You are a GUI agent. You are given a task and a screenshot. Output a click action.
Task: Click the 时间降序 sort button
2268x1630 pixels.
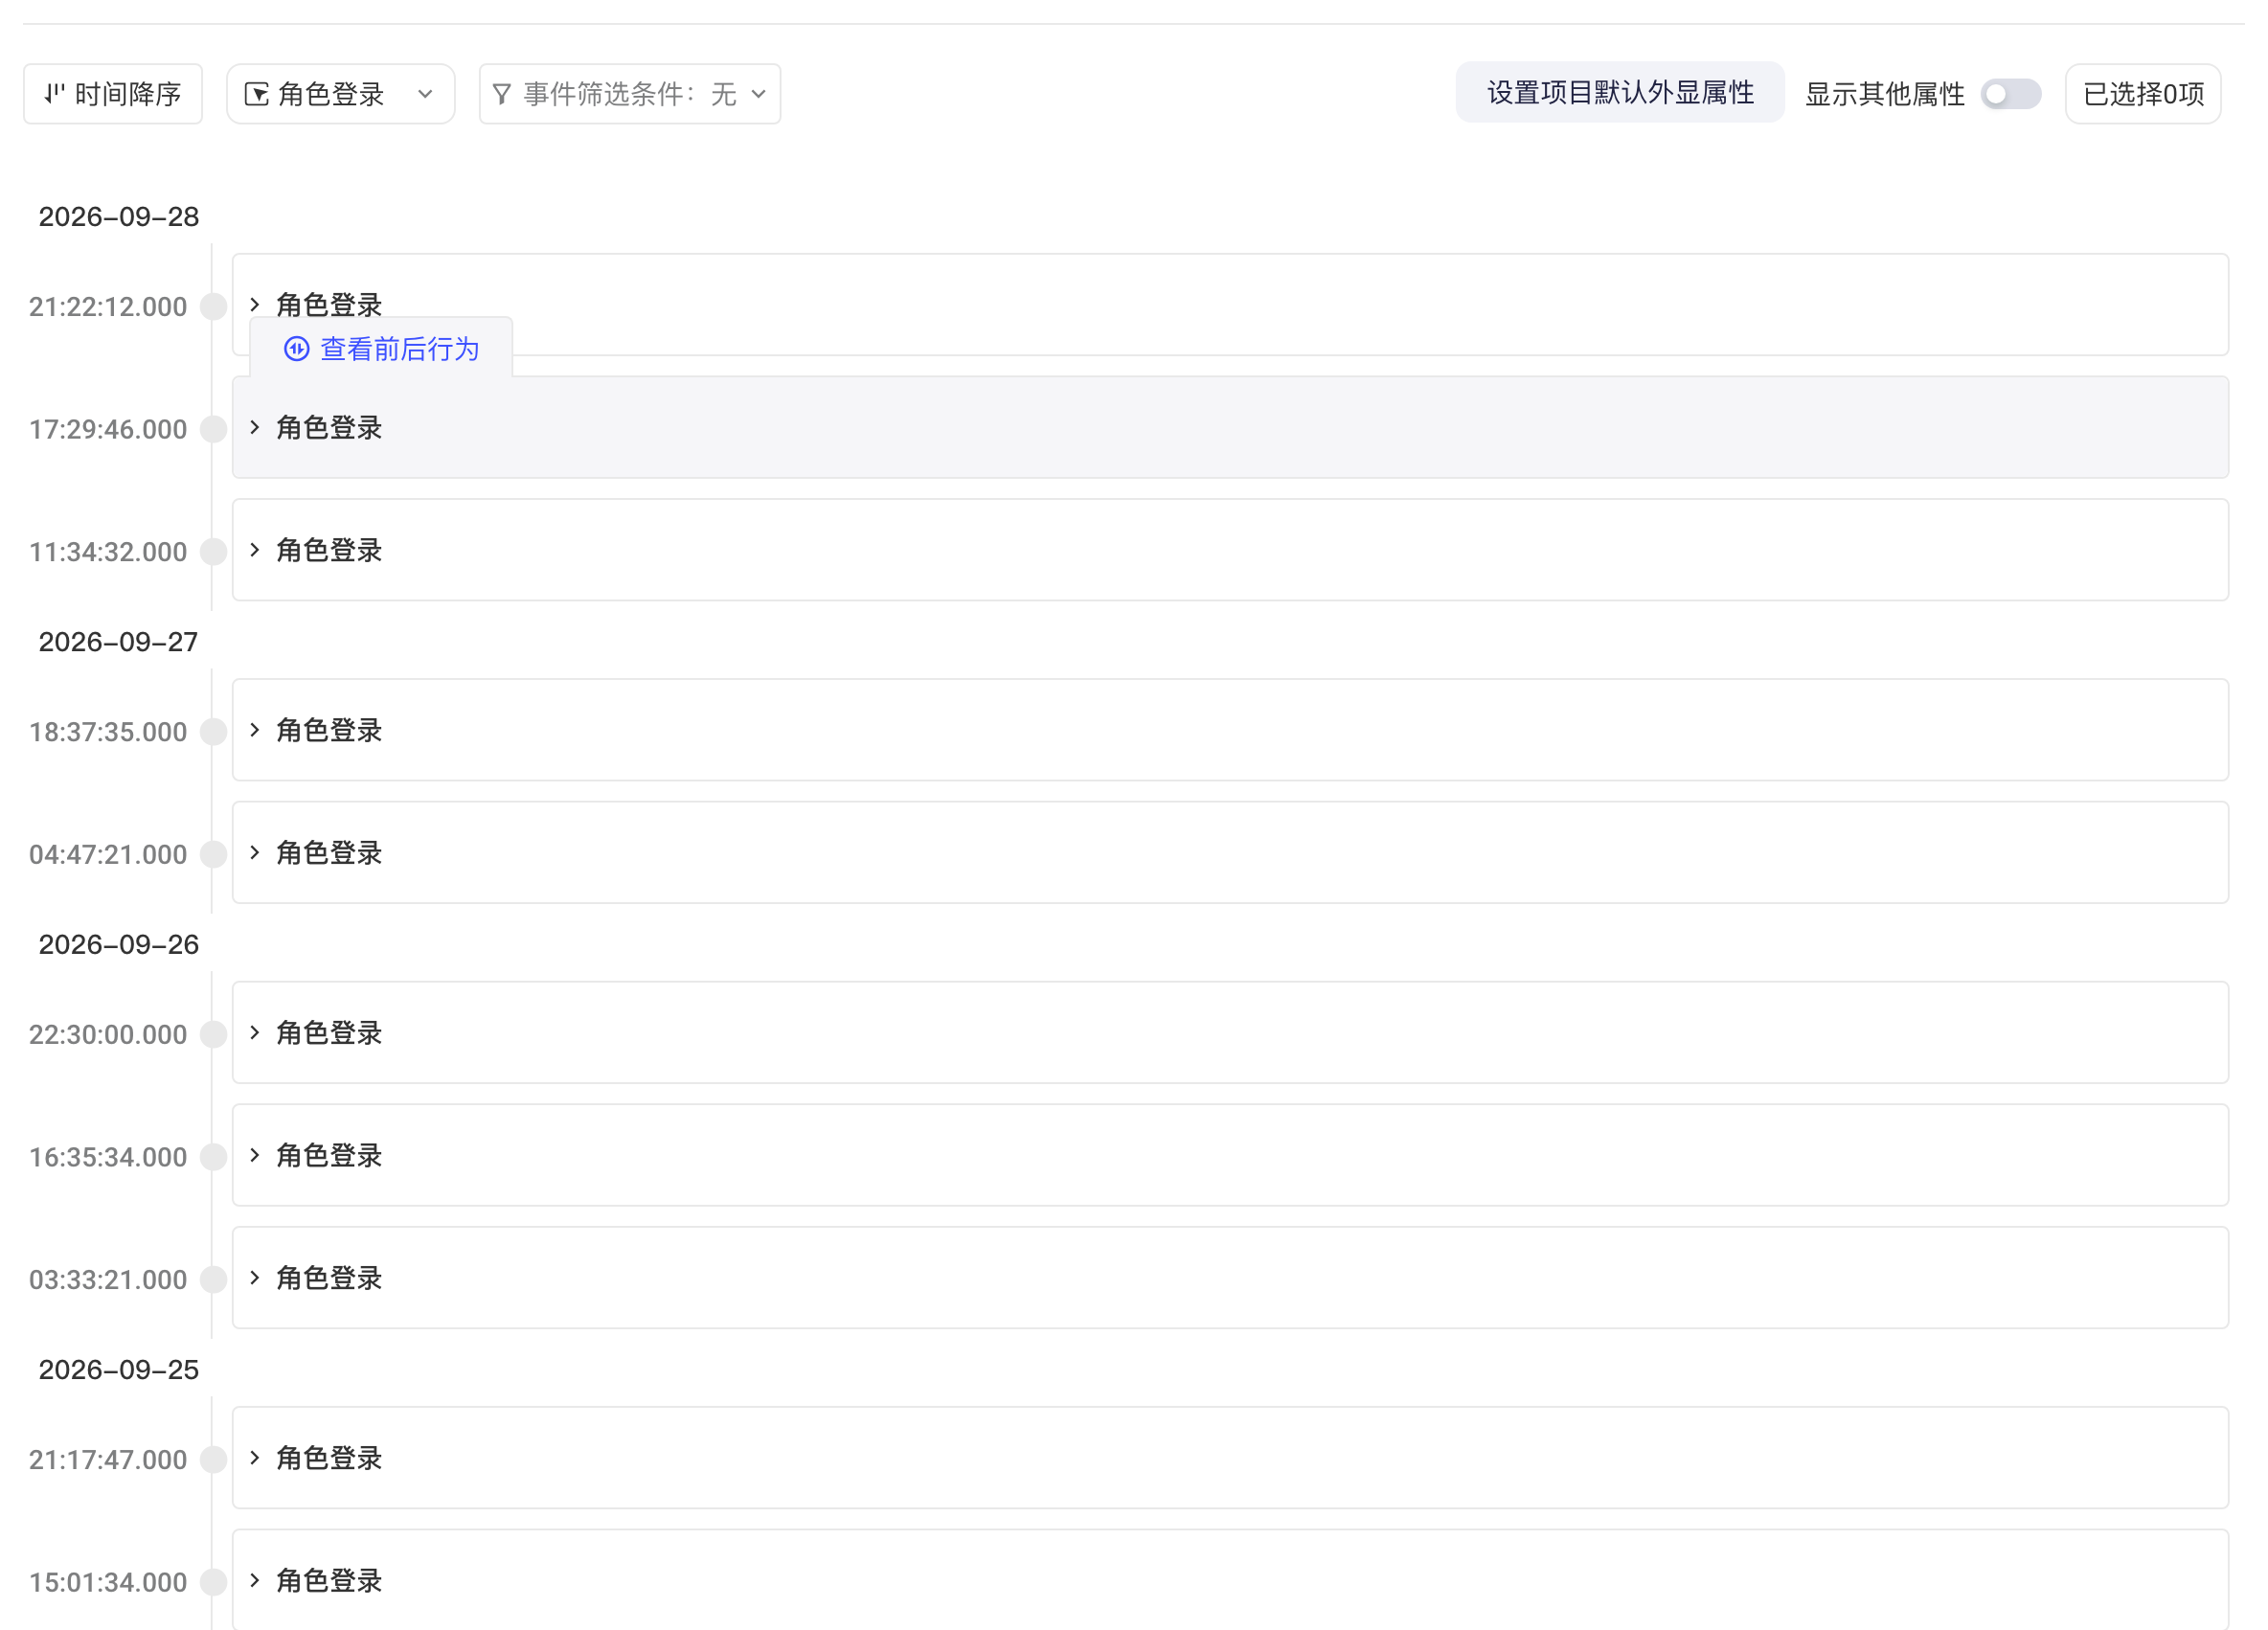(113, 94)
